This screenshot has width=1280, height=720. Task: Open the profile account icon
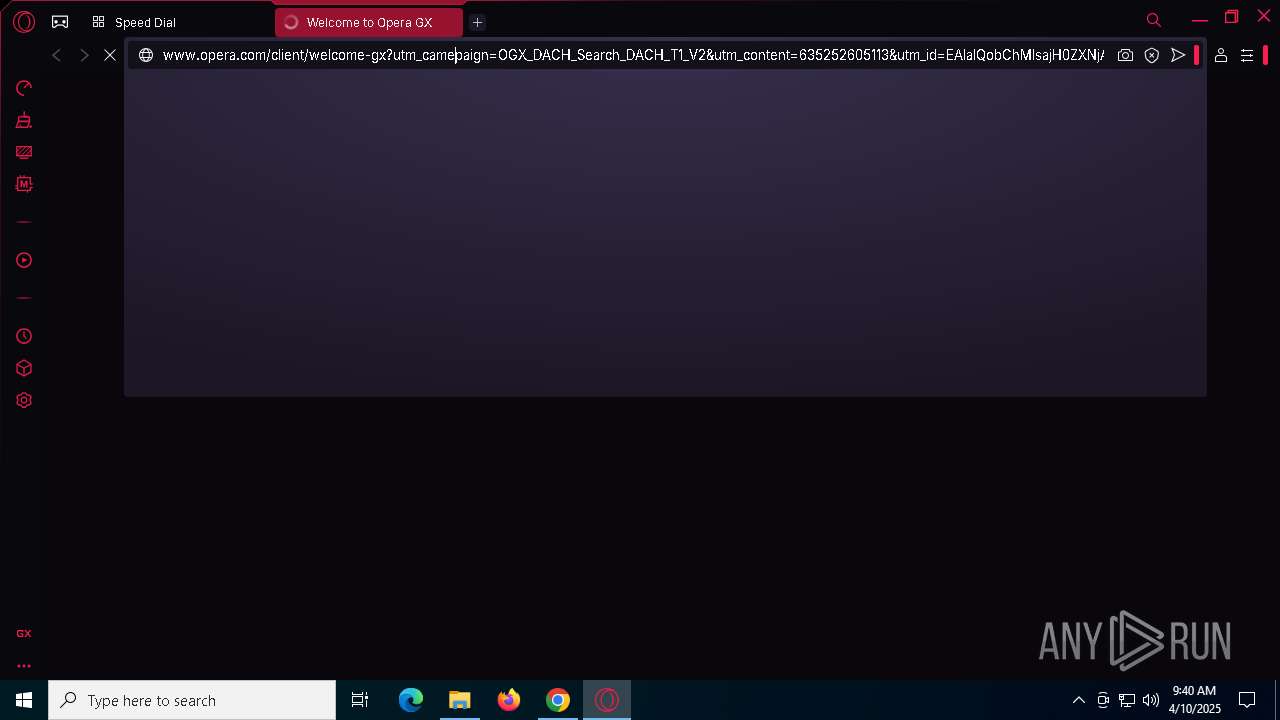click(x=1221, y=55)
